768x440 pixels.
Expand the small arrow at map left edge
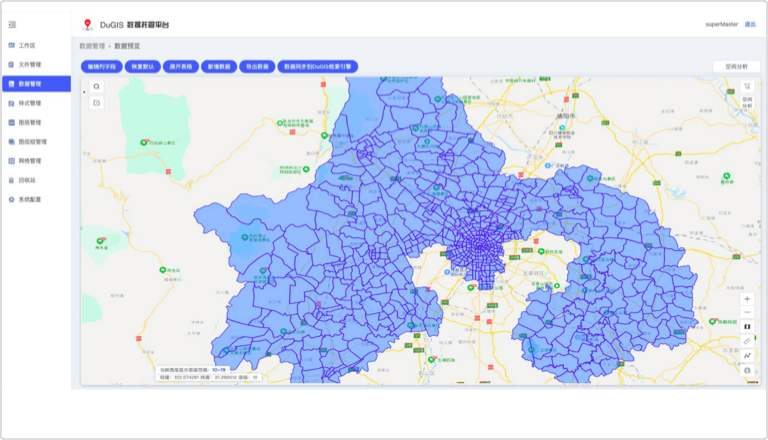tap(84, 92)
